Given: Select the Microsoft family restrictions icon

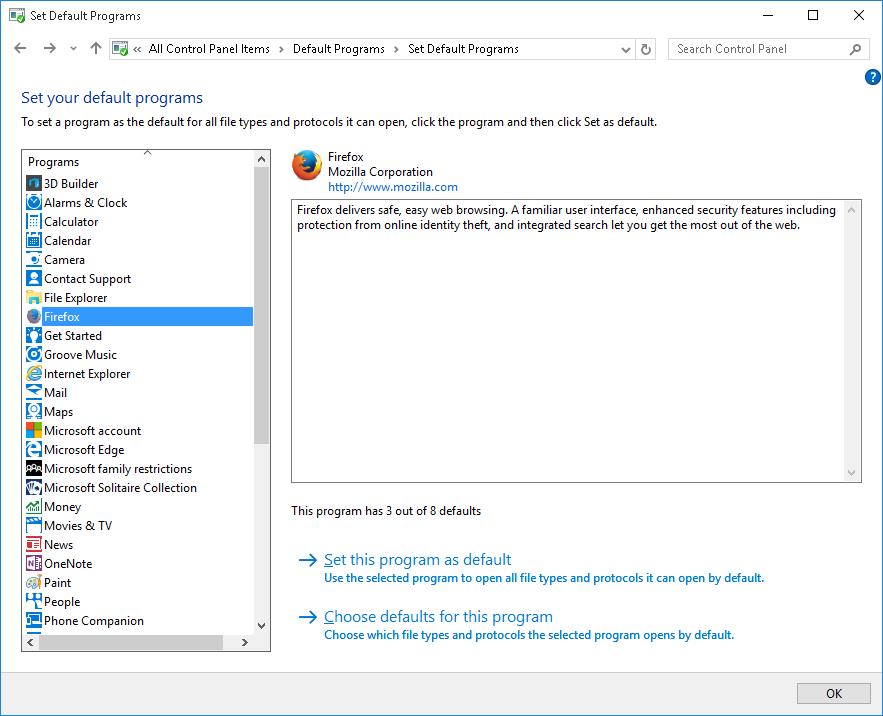Looking at the screenshot, I should 34,469.
